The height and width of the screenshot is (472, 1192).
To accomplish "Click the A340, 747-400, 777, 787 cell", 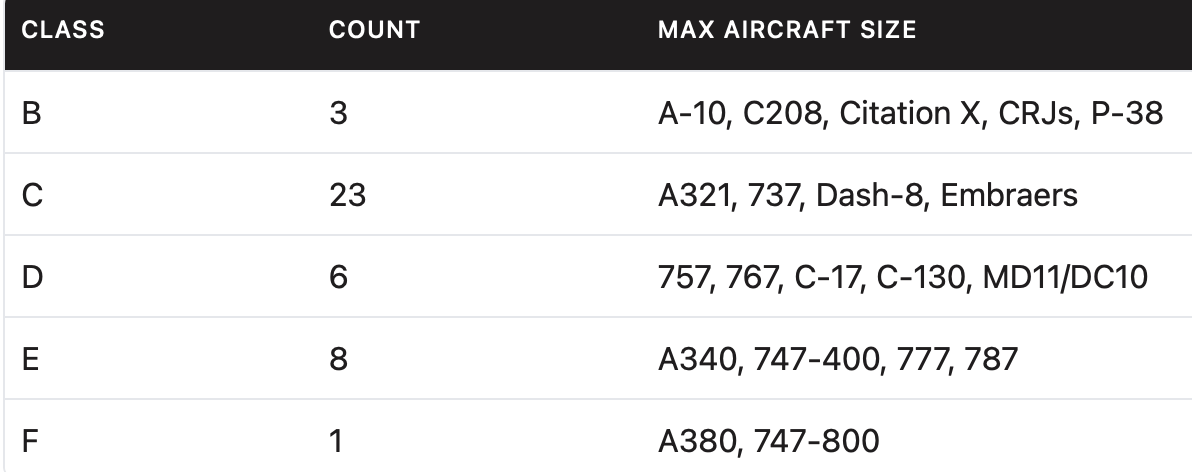I will coord(838,359).
